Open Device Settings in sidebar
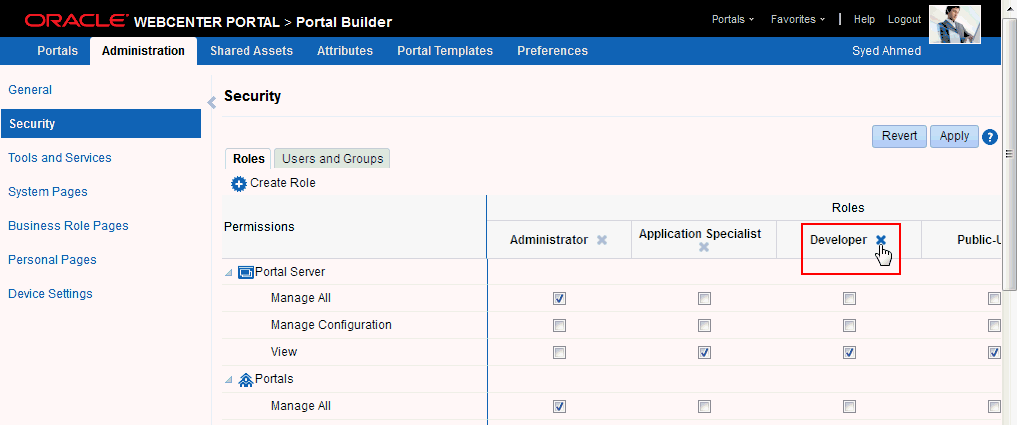 [x=50, y=293]
